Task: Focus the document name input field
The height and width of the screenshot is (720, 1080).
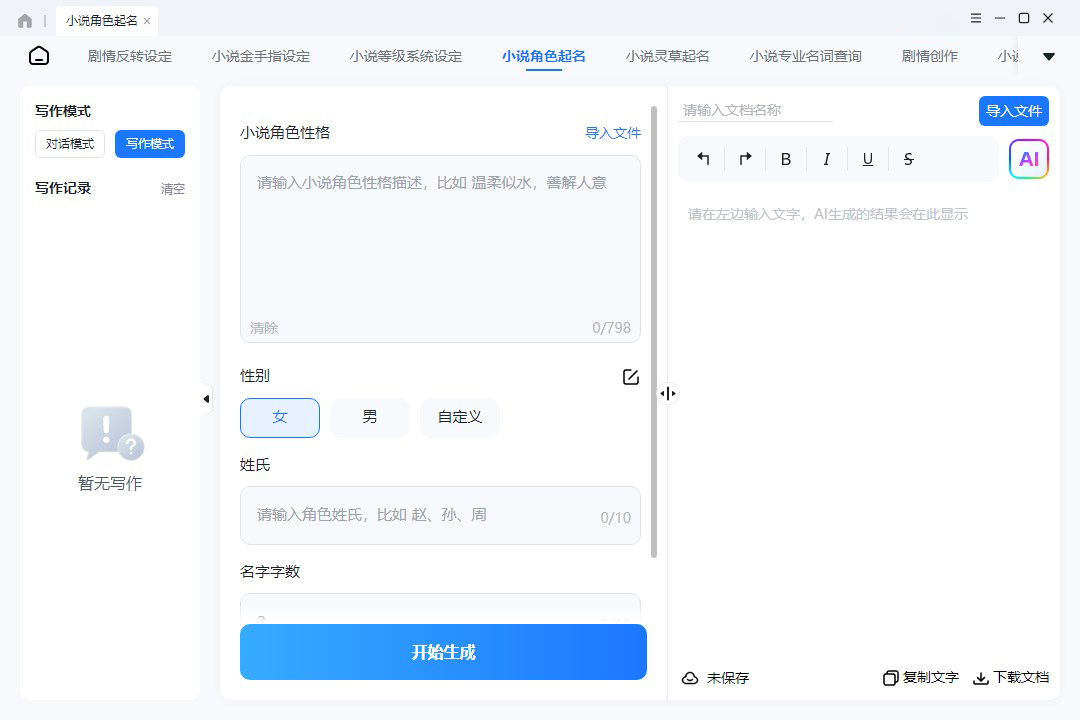Action: (x=756, y=110)
